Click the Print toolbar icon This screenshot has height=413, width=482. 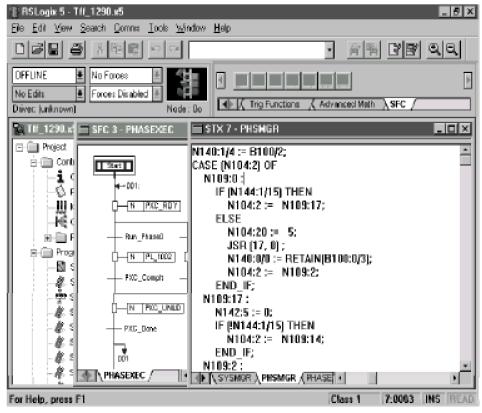click(x=77, y=49)
